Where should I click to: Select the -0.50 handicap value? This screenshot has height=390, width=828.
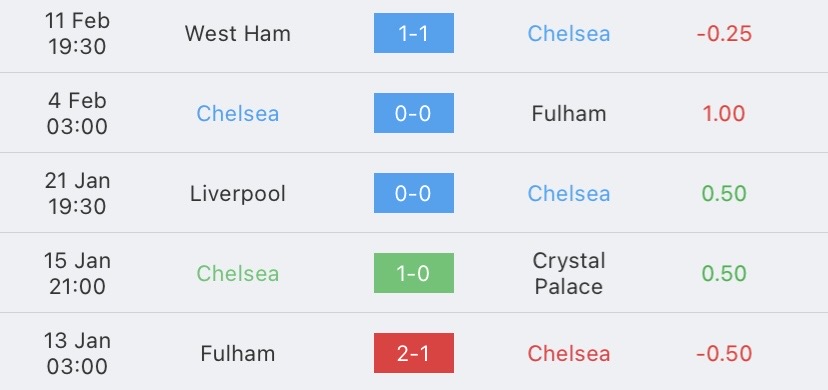(x=724, y=354)
